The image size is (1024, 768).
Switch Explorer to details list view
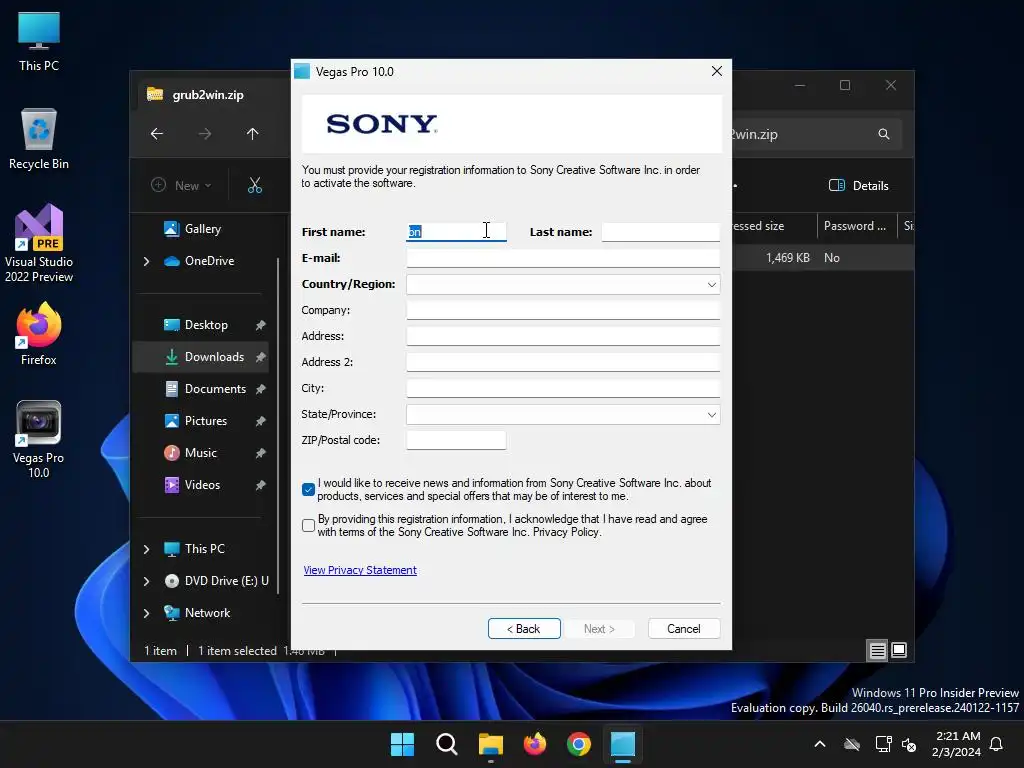coord(877,650)
